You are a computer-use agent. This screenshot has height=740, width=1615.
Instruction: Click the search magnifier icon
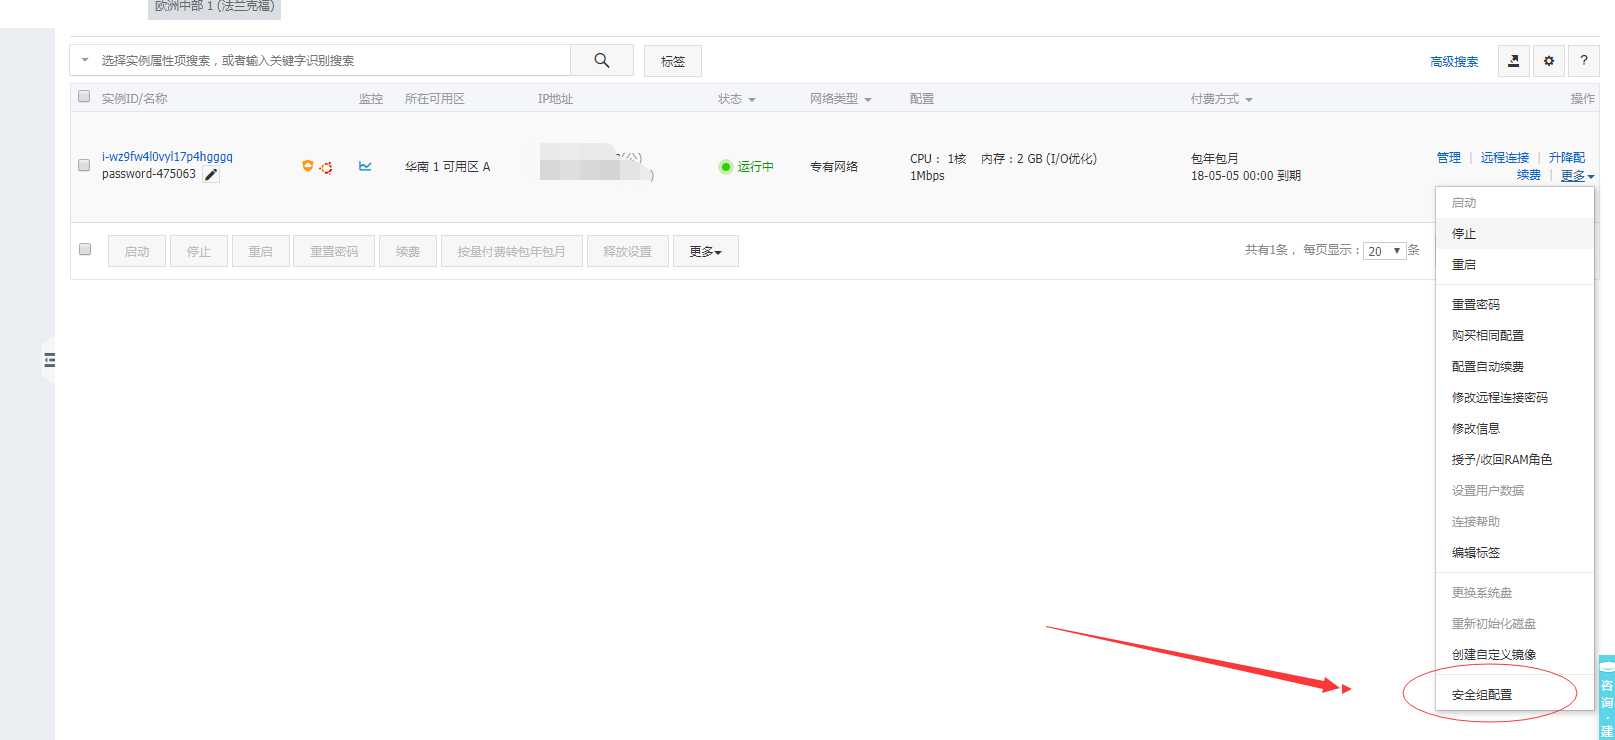pyautogui.click(x=601, y=60)
